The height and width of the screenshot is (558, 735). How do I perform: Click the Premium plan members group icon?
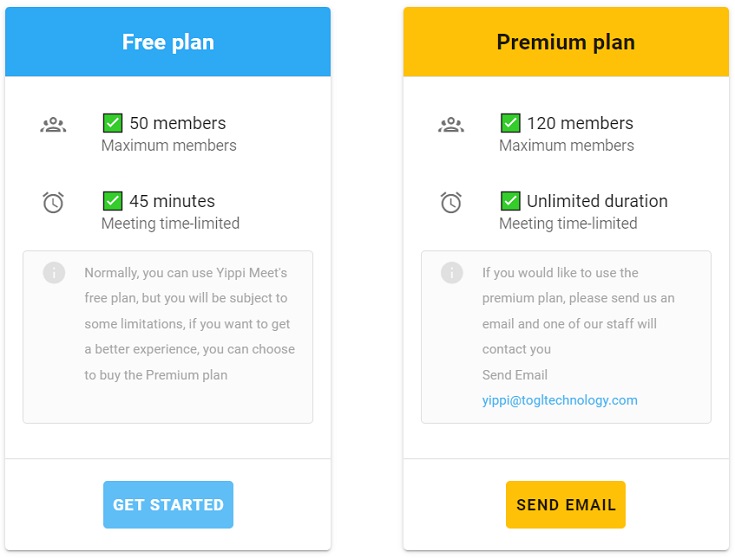click(x=451, y=125)
